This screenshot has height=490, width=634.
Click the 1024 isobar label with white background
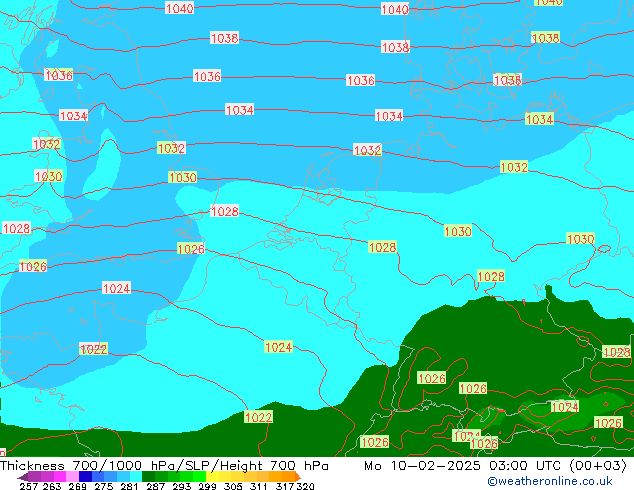click(x=116, y=288)
